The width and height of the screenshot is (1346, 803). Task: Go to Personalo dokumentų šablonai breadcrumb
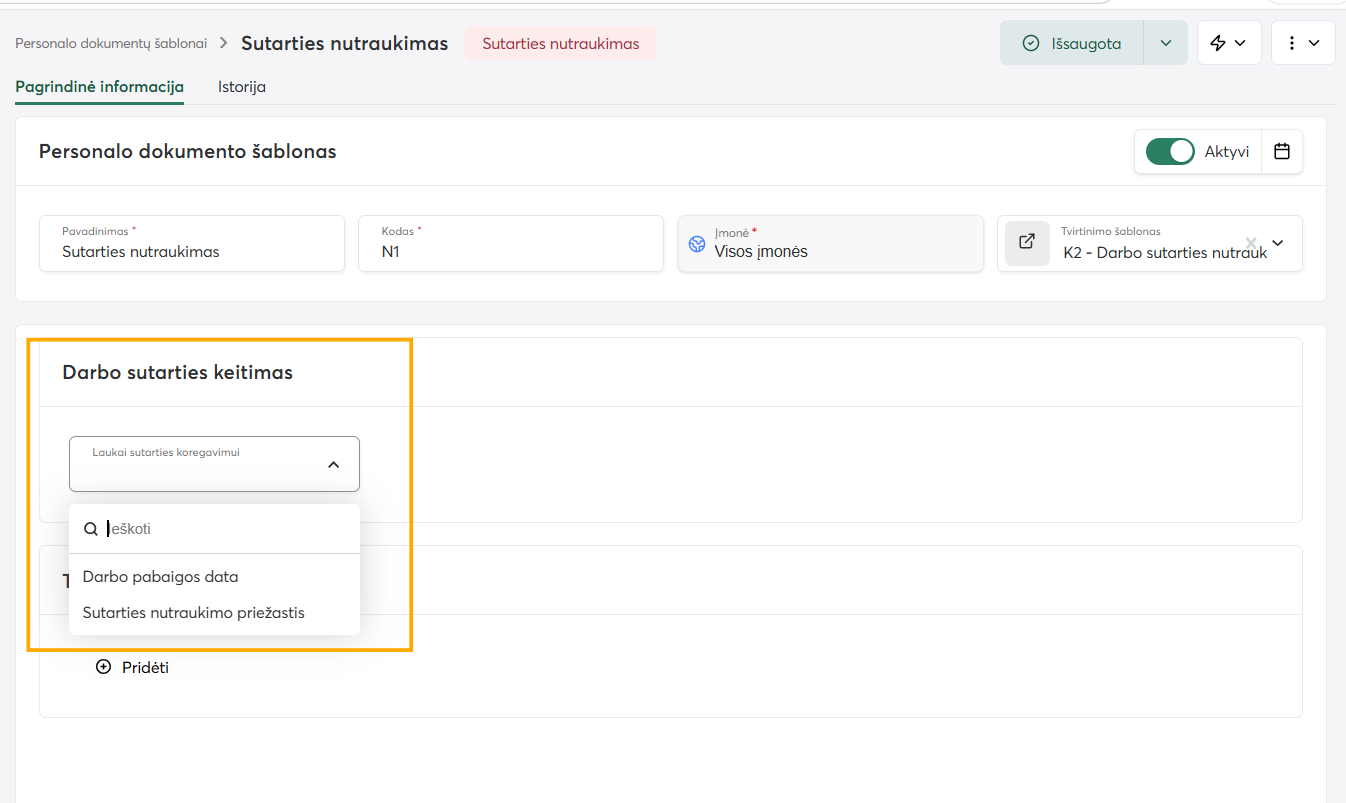[111, 44]
